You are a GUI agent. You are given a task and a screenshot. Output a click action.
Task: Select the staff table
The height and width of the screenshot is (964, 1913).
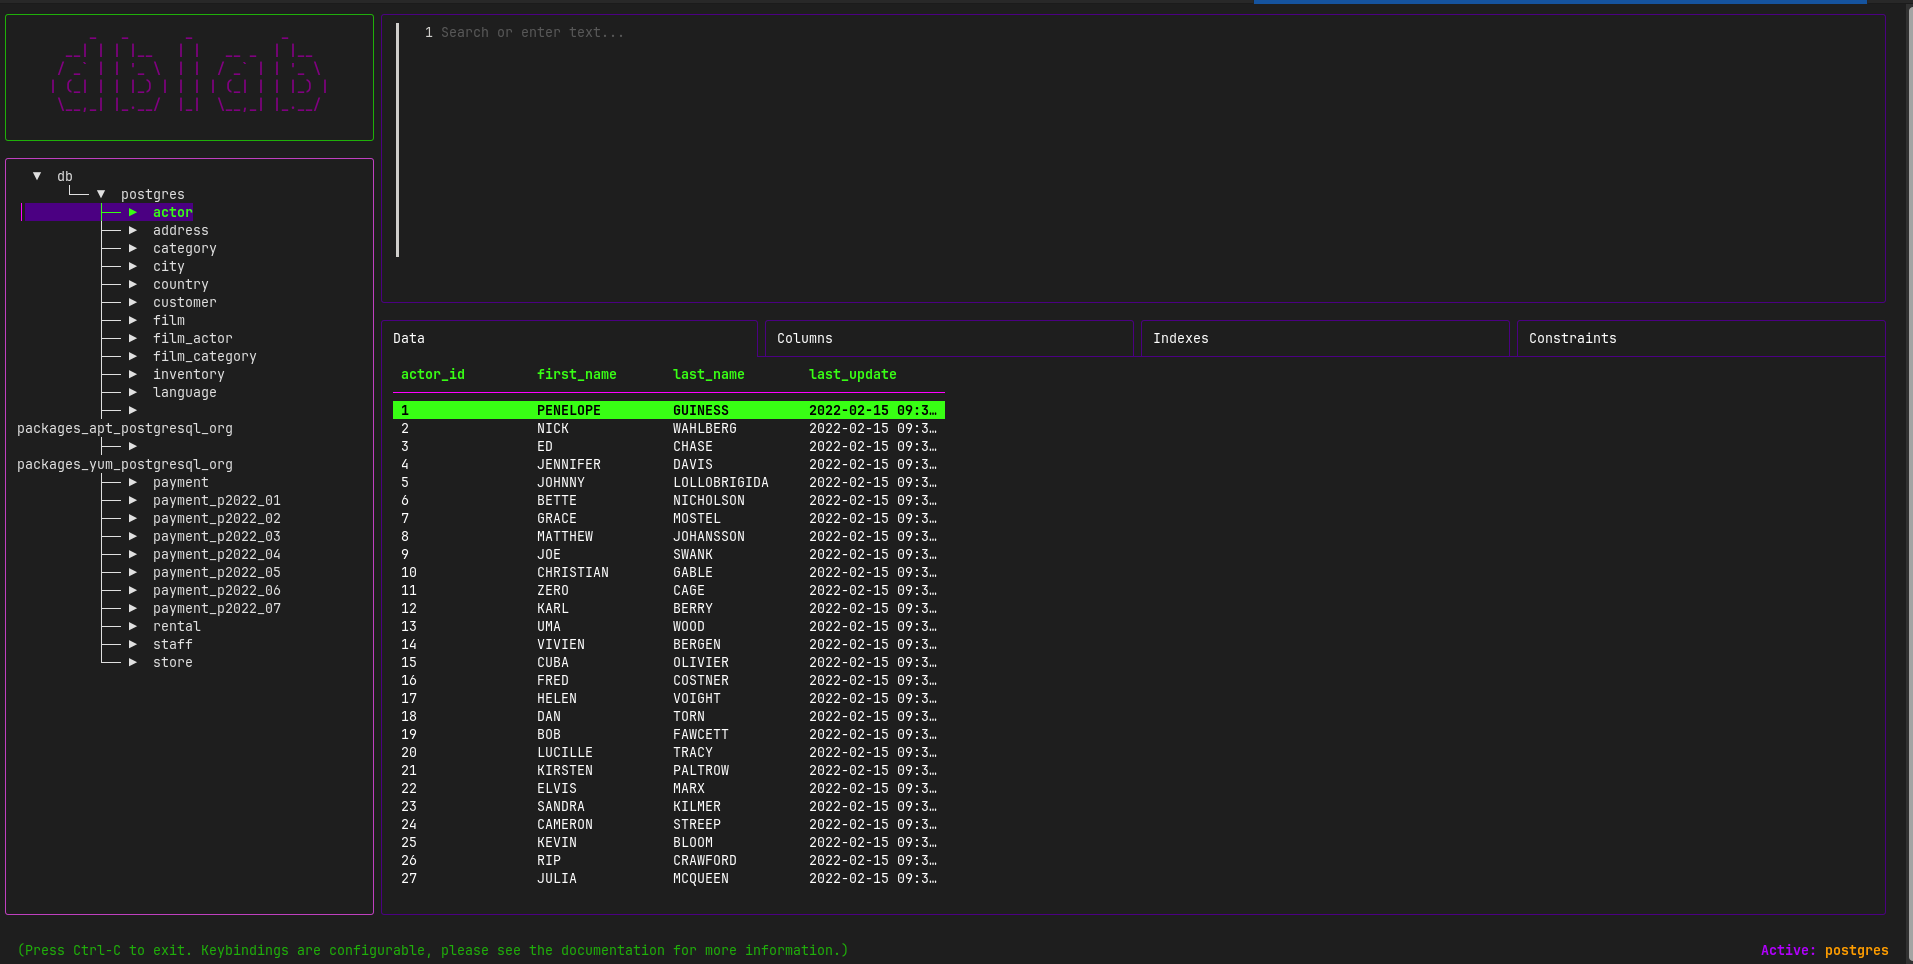coord(173,644)
